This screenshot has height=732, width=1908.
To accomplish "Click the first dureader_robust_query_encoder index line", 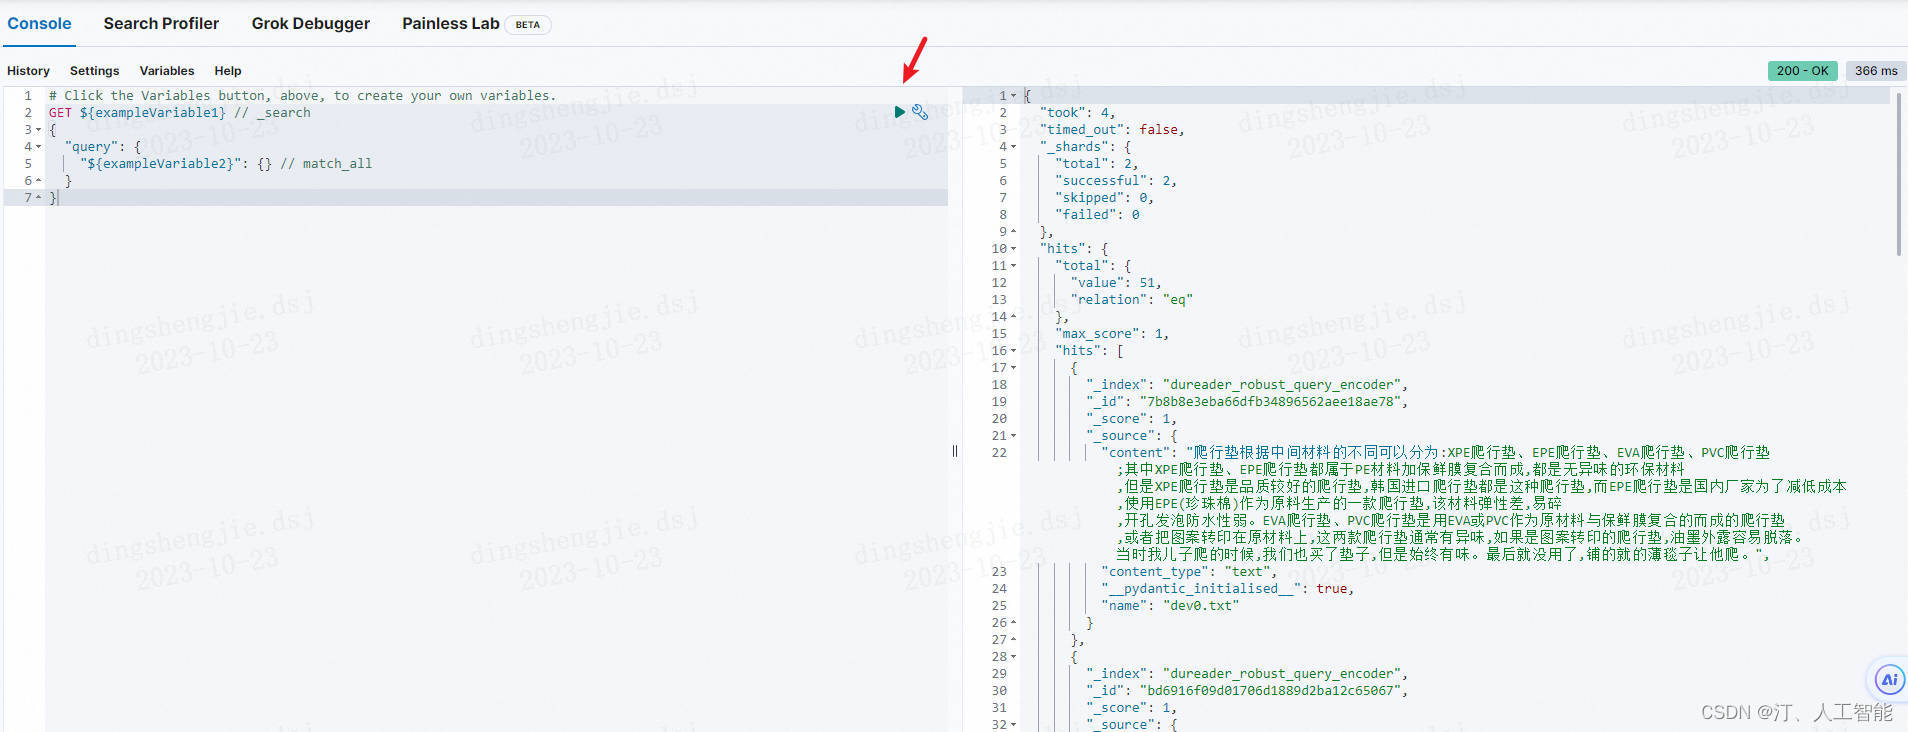I will click(1247, 385).
